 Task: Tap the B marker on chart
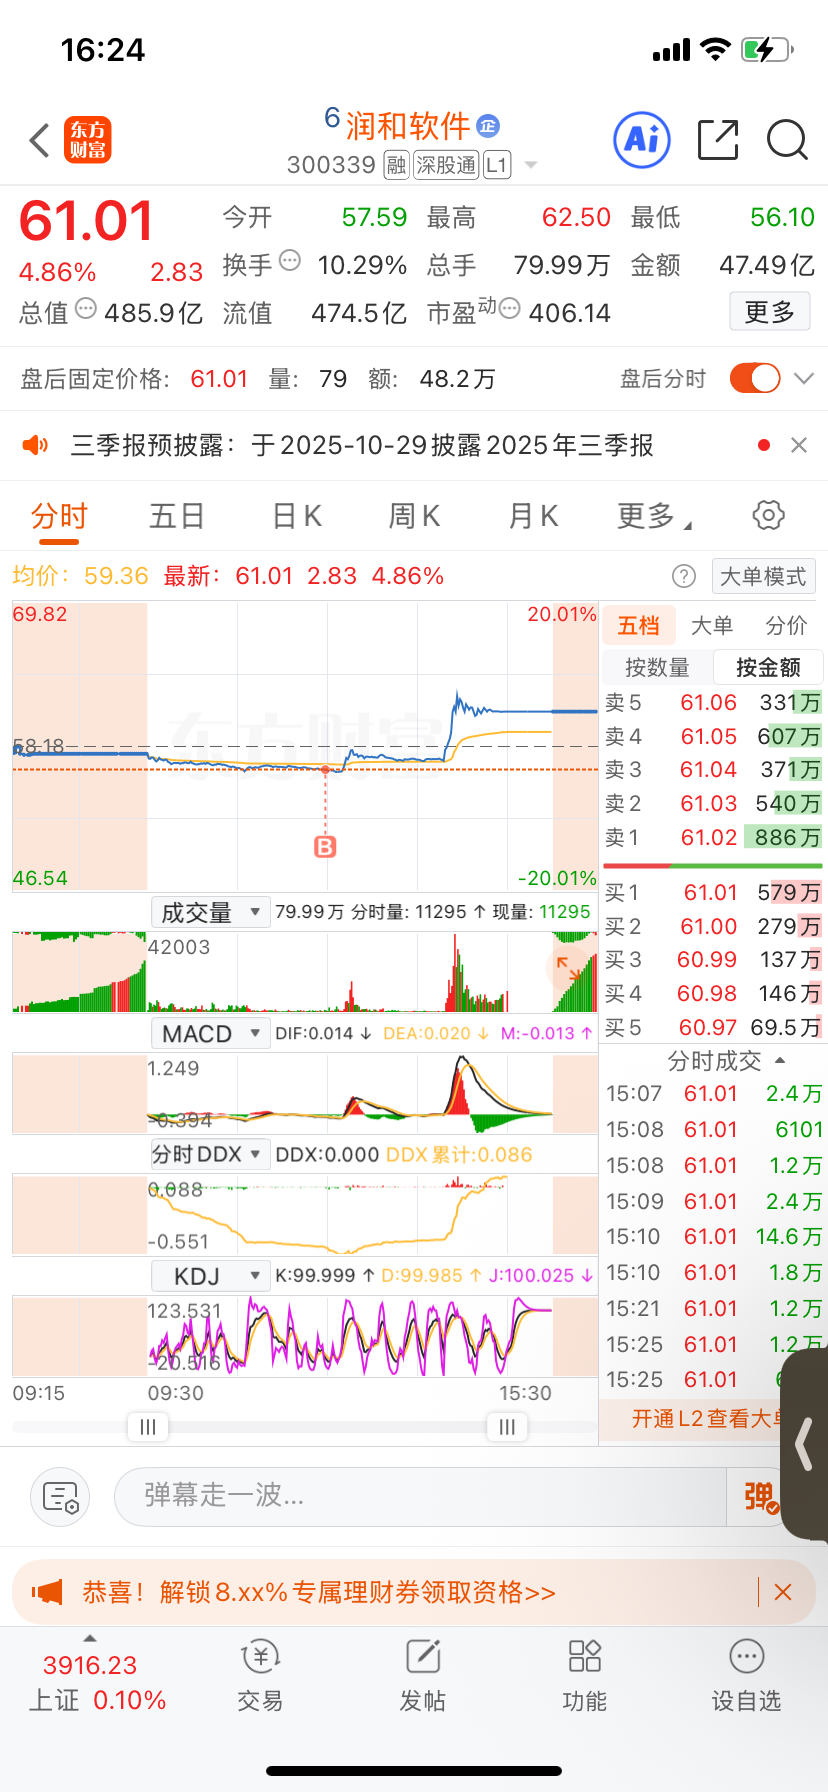[x=325, y=847]
